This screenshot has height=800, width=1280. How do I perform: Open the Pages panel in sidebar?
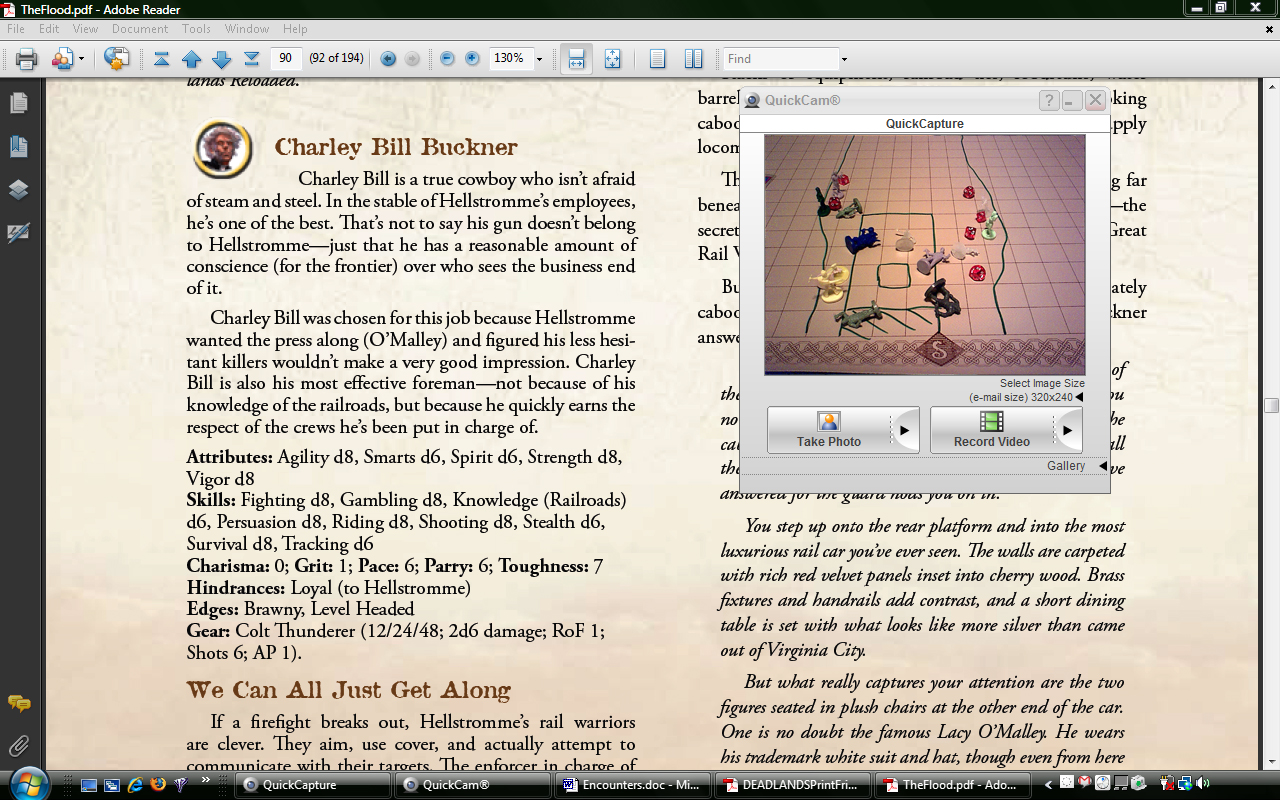[18, 103]
